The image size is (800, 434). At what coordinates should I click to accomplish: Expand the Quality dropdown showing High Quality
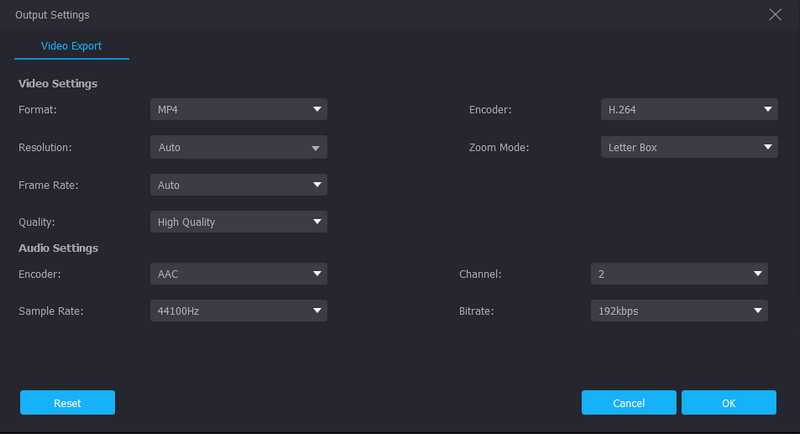[x=238, y=222]
